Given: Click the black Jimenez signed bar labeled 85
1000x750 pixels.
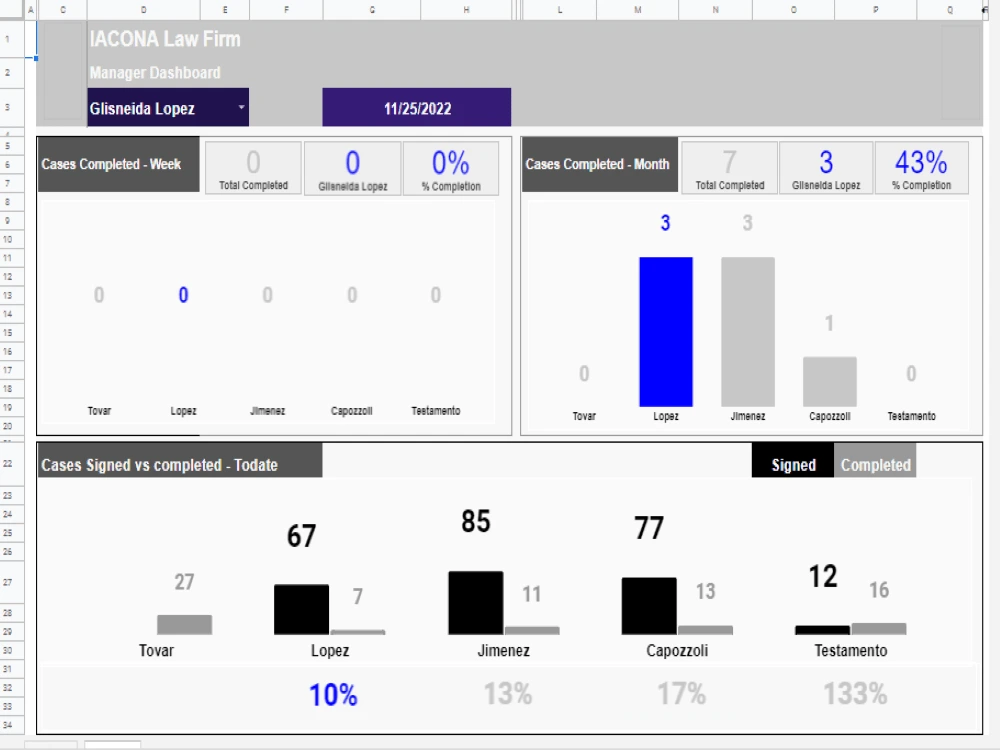Looking at the screenshot, I should point(475,600).
